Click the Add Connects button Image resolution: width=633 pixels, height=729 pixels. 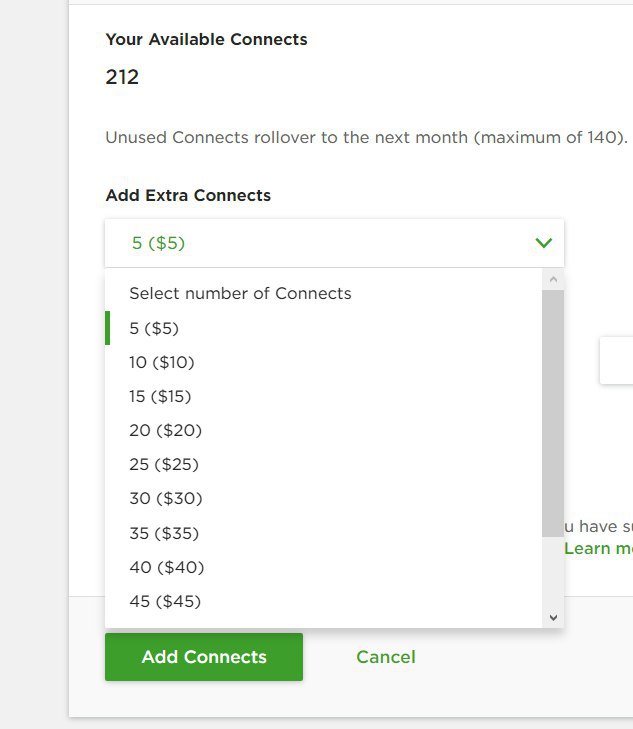(204, 657)
